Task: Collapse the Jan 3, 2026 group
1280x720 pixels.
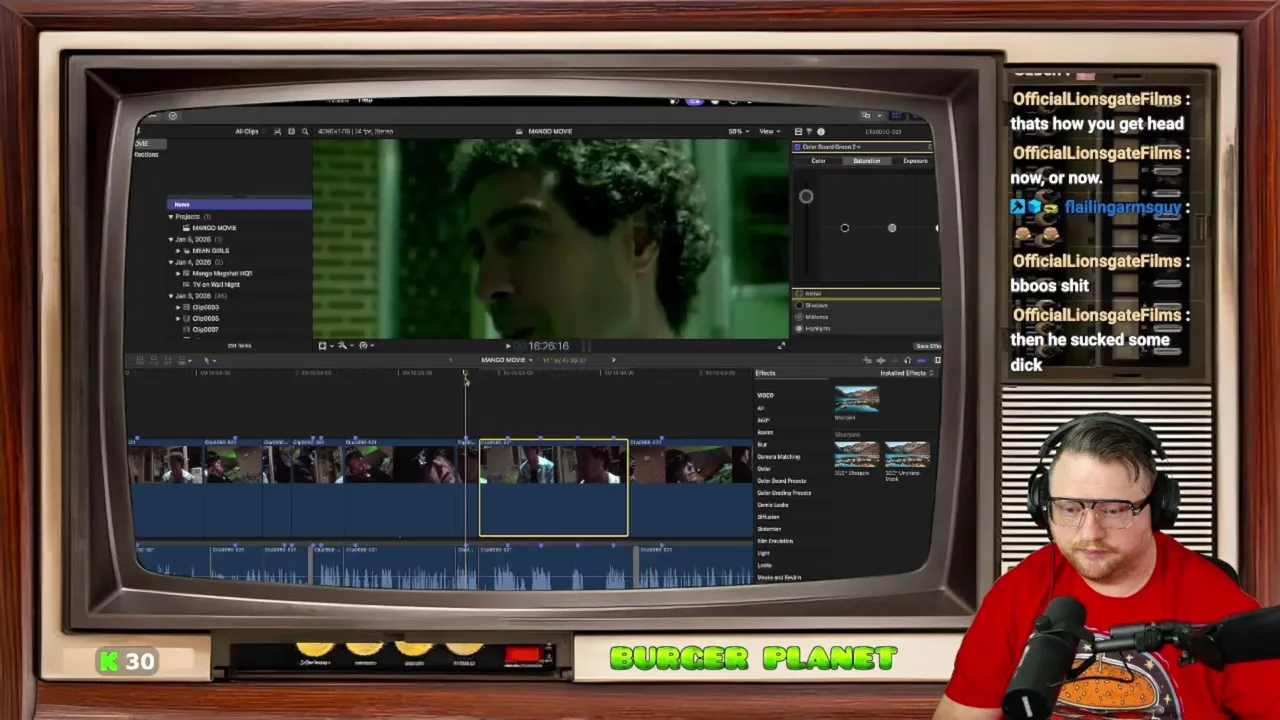Action: (171, 296)
